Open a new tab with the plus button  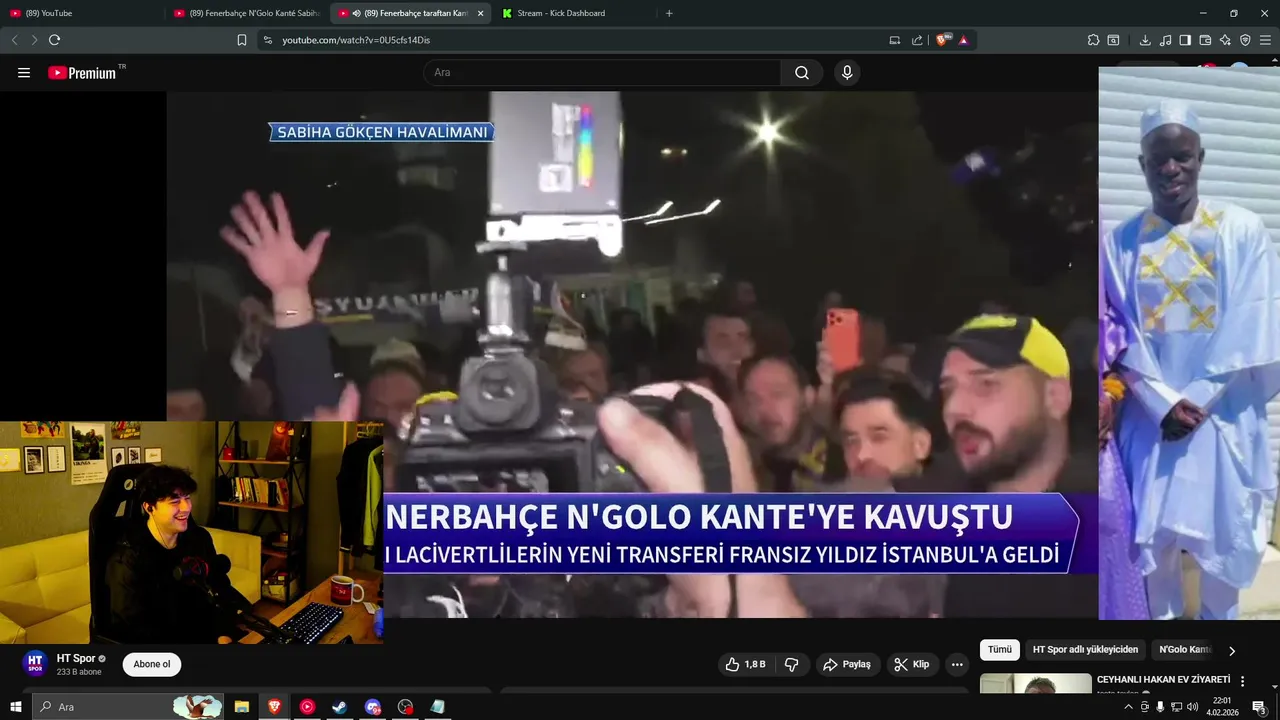pos(669,13)
